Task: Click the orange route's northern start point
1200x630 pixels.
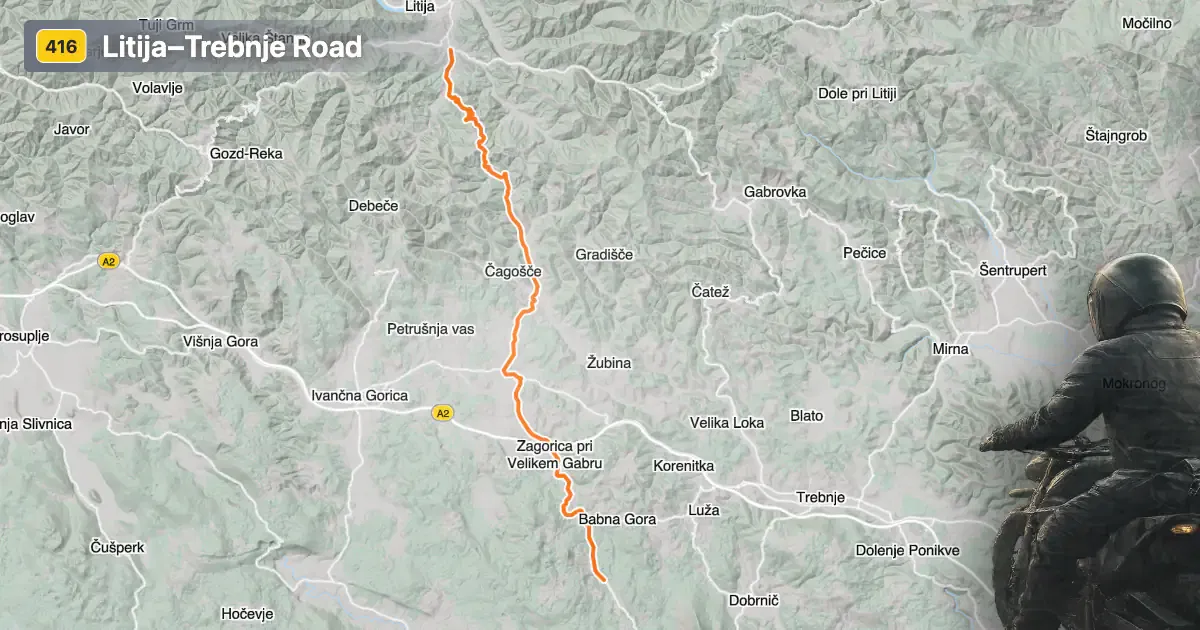Action: [450, 50]
